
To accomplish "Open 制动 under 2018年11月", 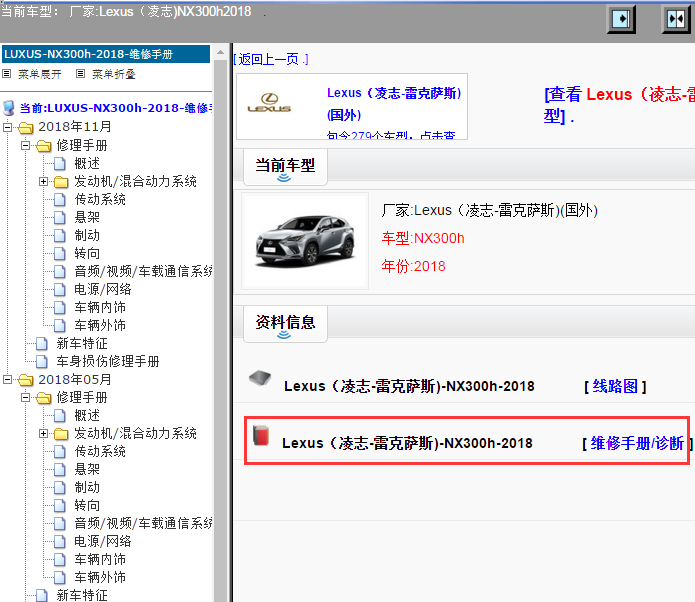I will click(x=87, y=235).
